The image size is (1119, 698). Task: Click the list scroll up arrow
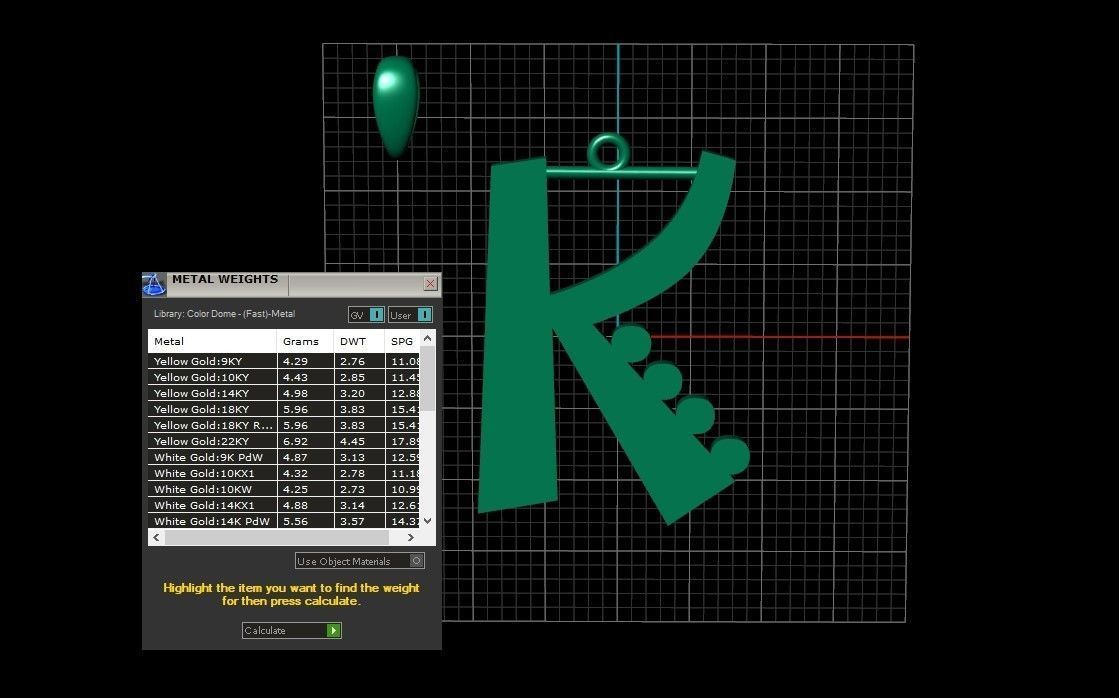tap(427, 338)
